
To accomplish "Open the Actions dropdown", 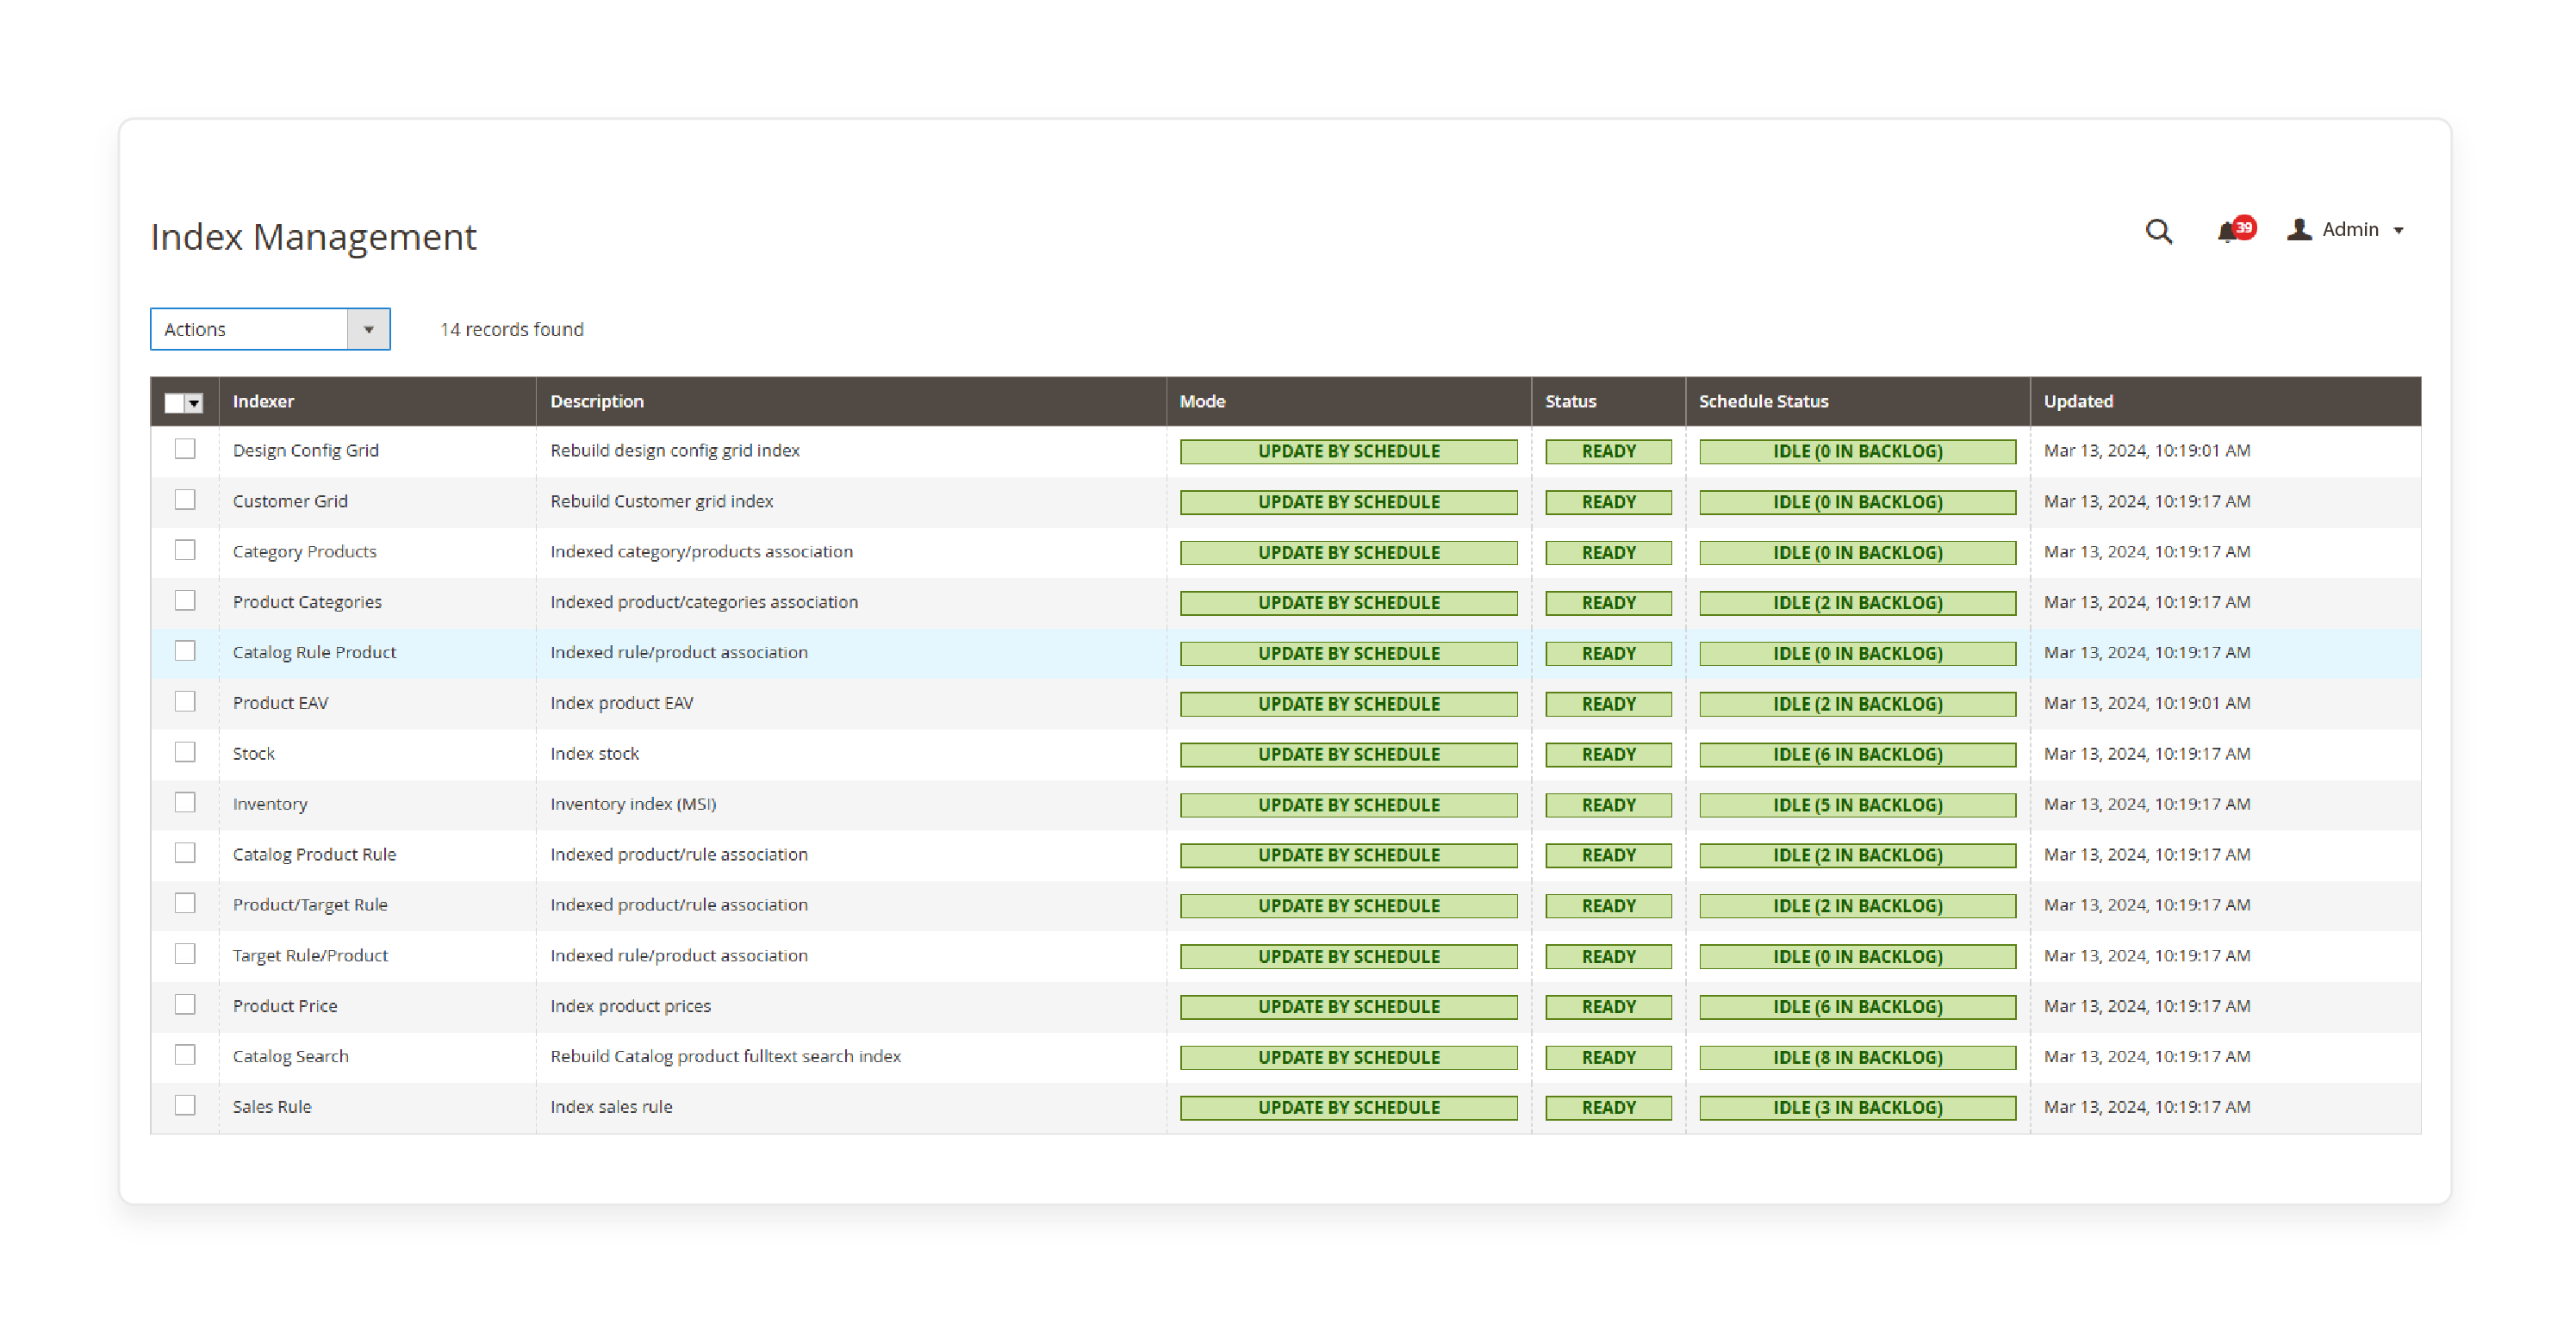I will tap(270, 329).
